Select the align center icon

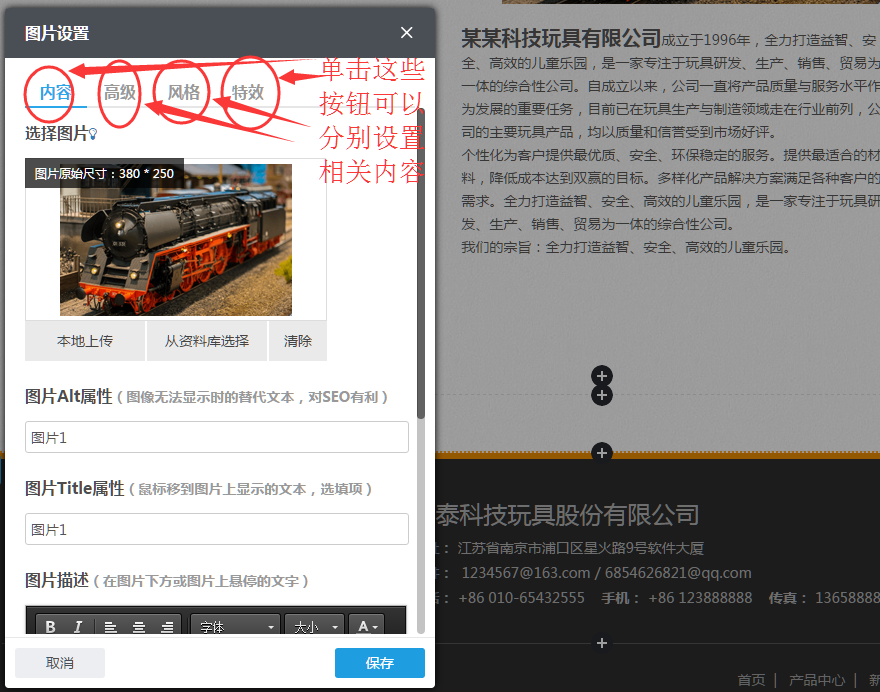(x=139, y=627)
